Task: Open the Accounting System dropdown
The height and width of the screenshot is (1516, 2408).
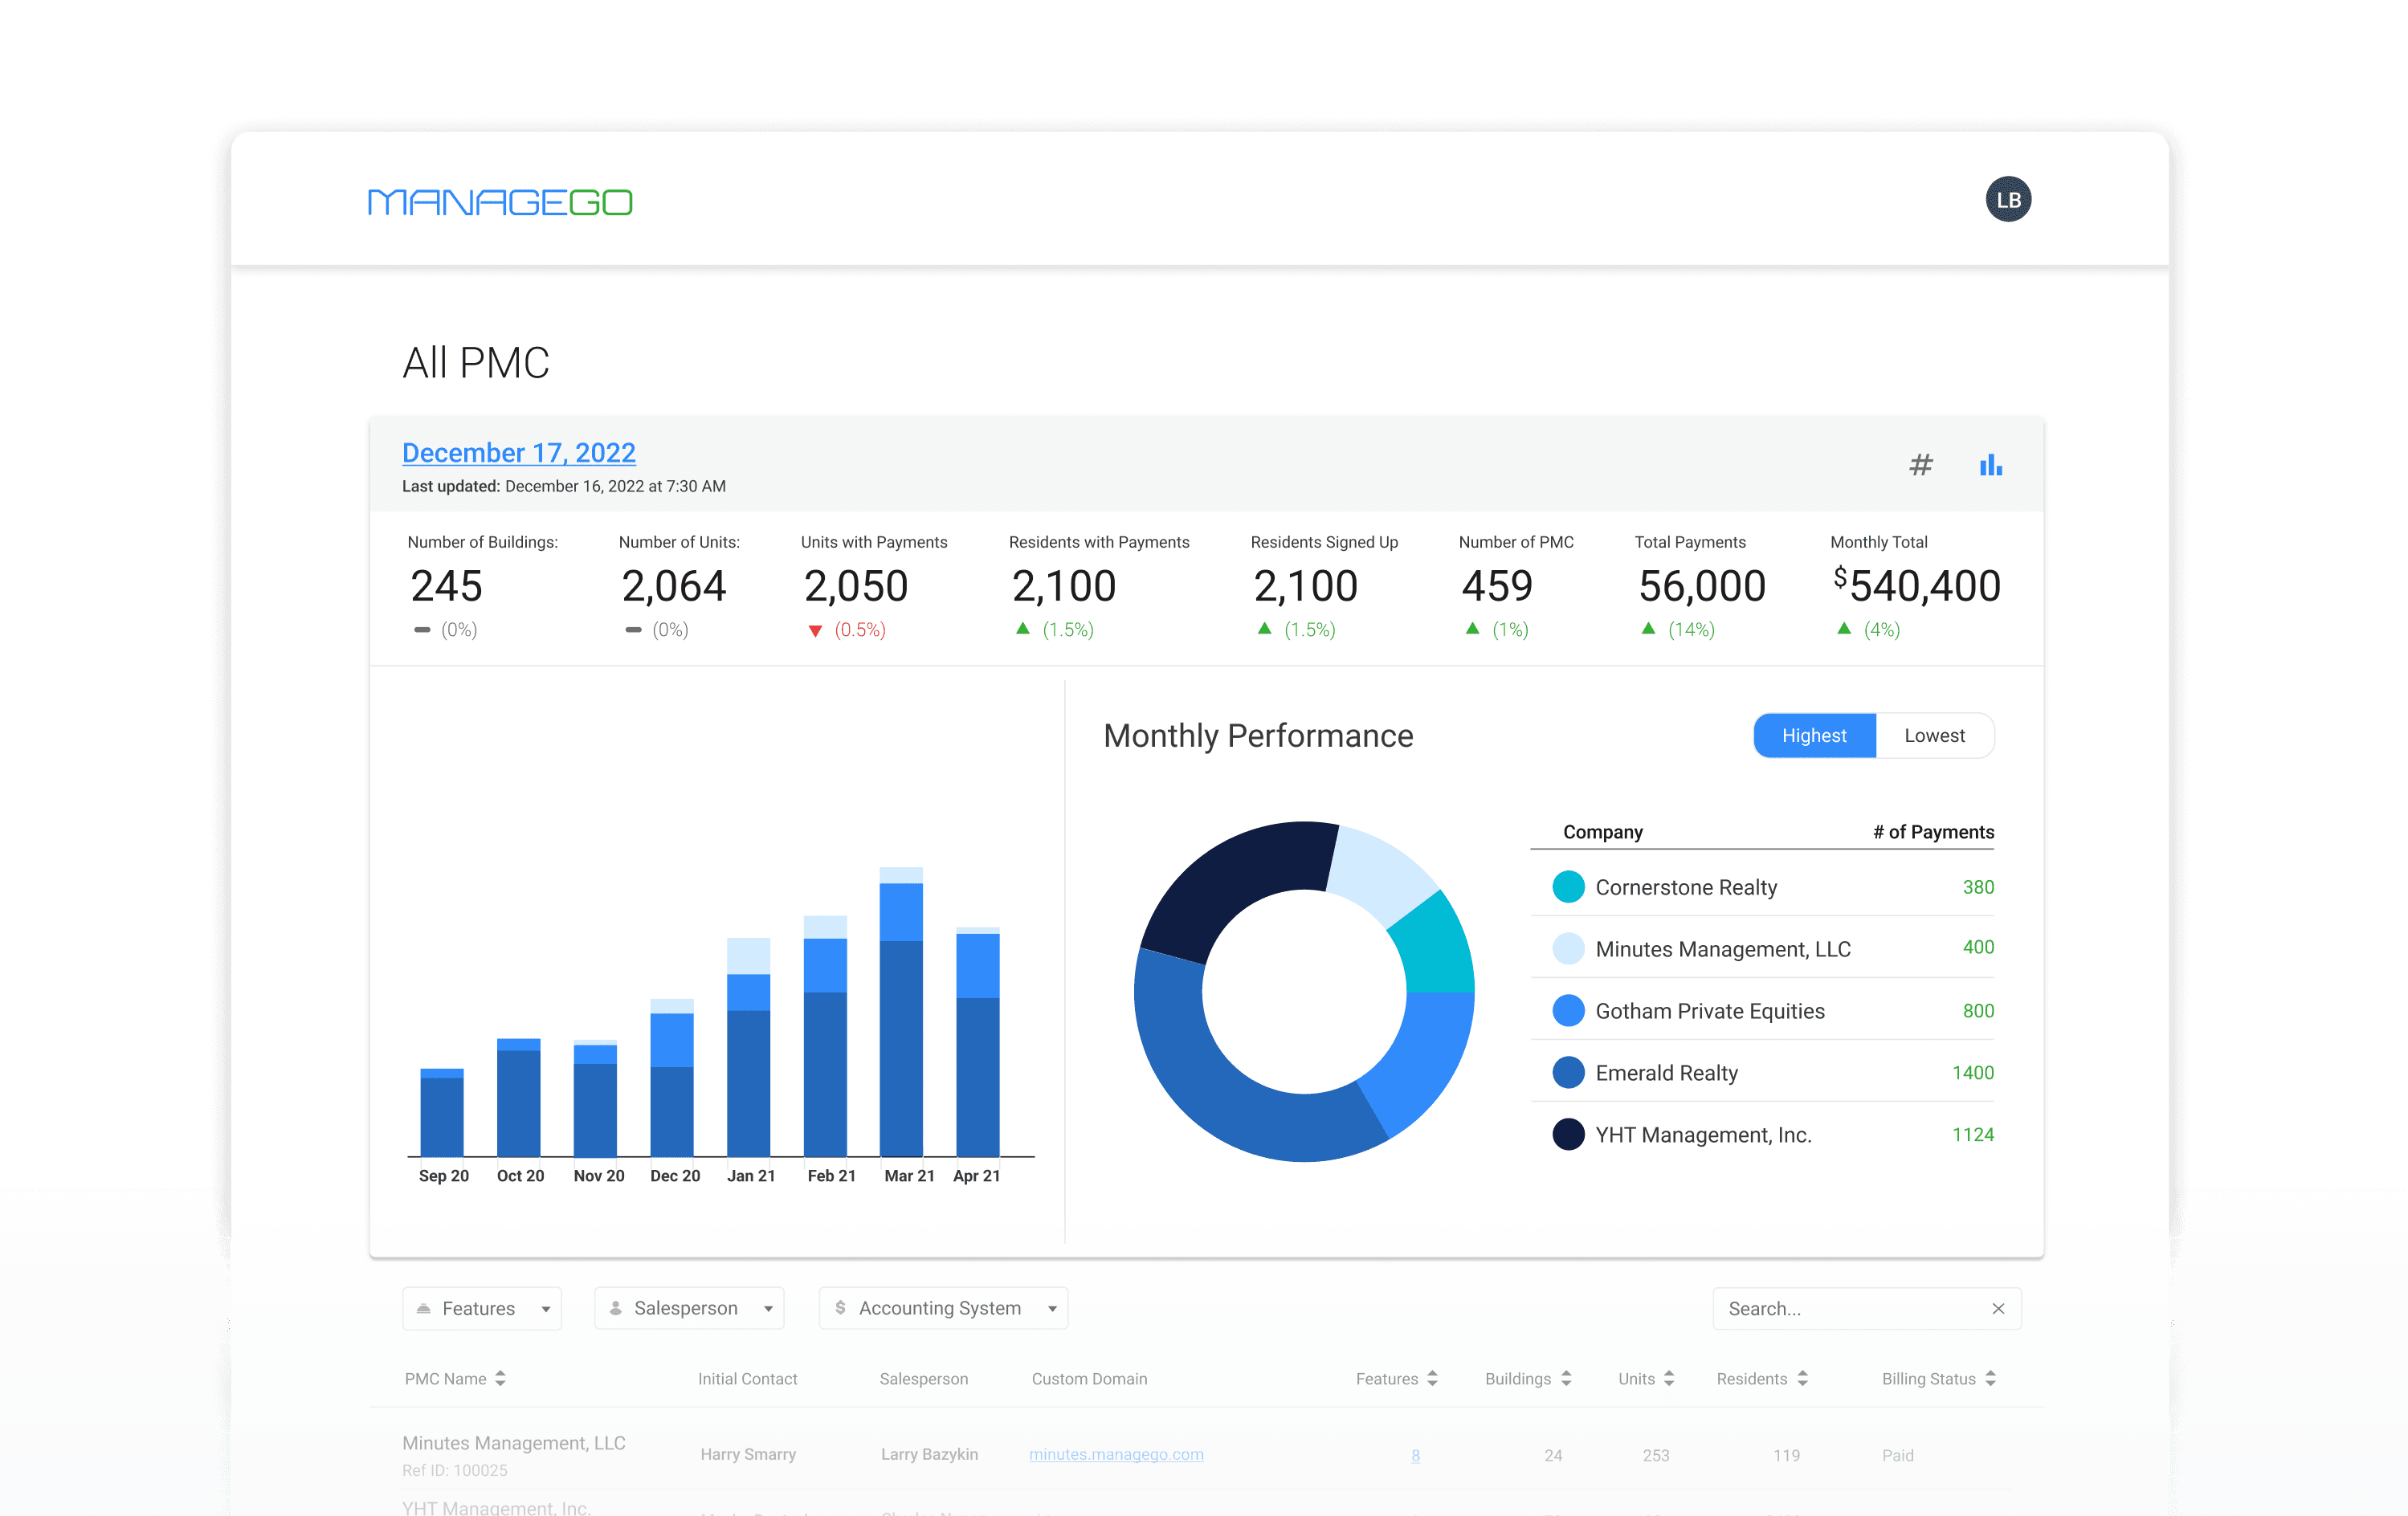Action: [x=943, y=1308]
